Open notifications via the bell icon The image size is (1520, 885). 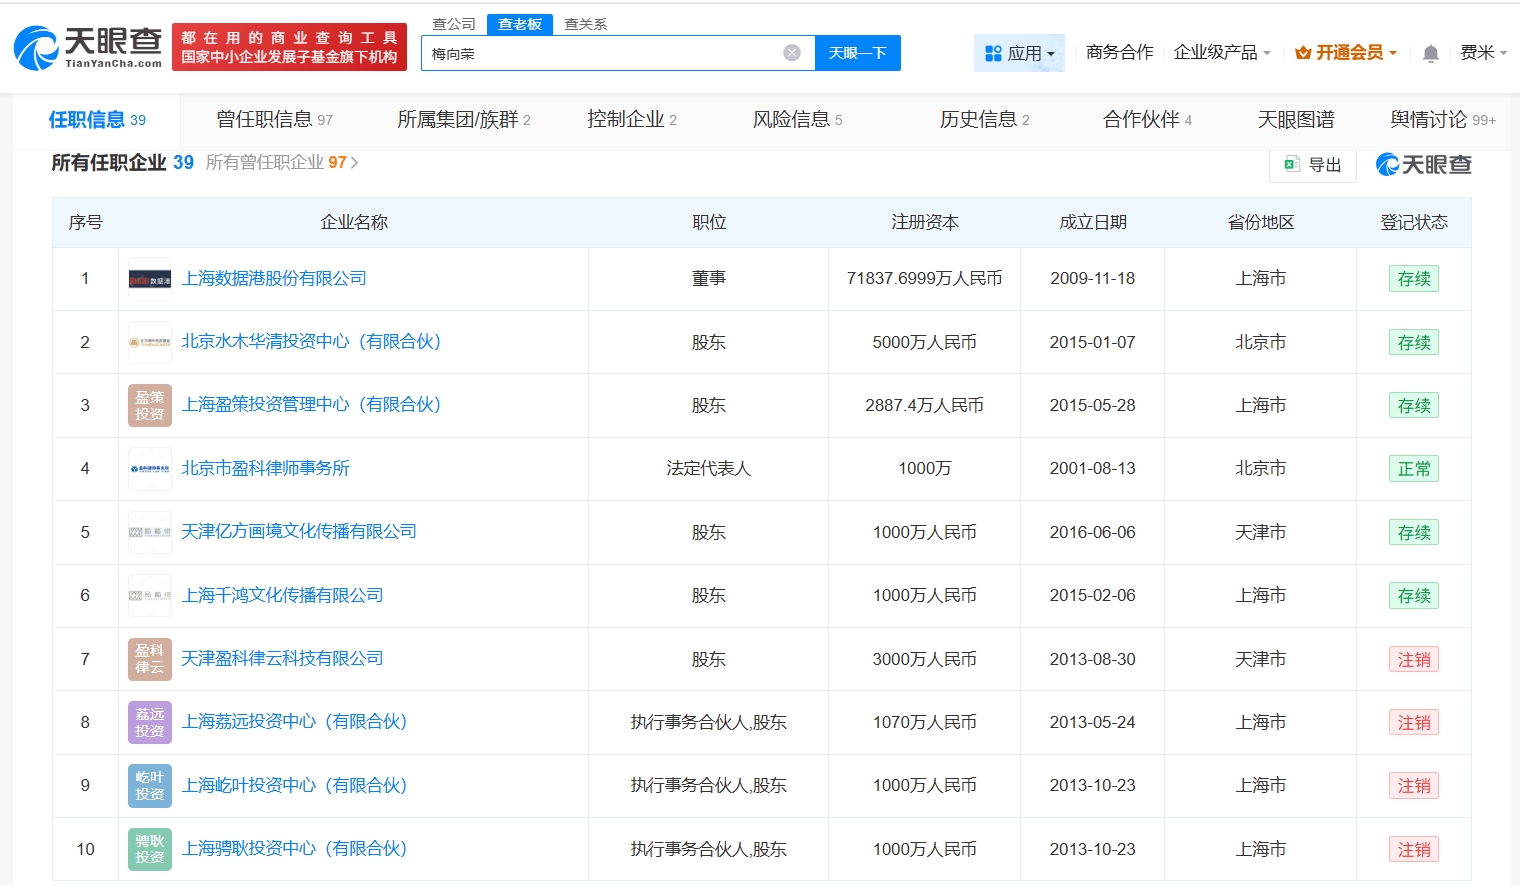(x=1431, y=53)
